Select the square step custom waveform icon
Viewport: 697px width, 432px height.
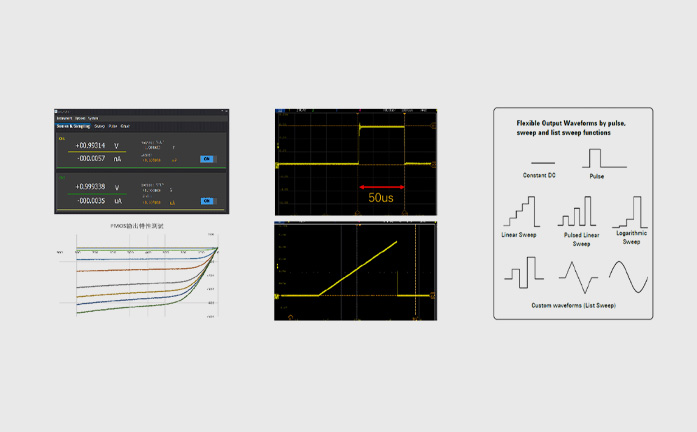tap(522, 272)
